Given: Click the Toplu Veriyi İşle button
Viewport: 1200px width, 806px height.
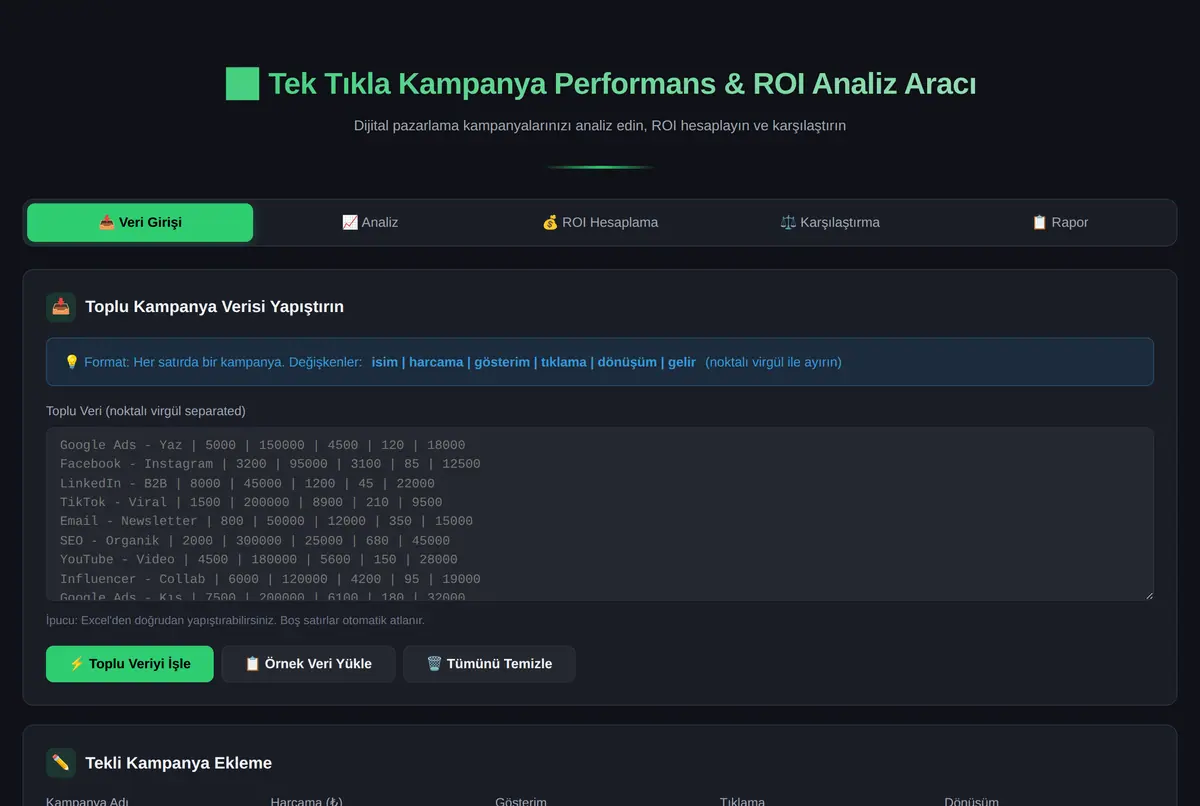Looking at the screenshot, I should (130, 664).
